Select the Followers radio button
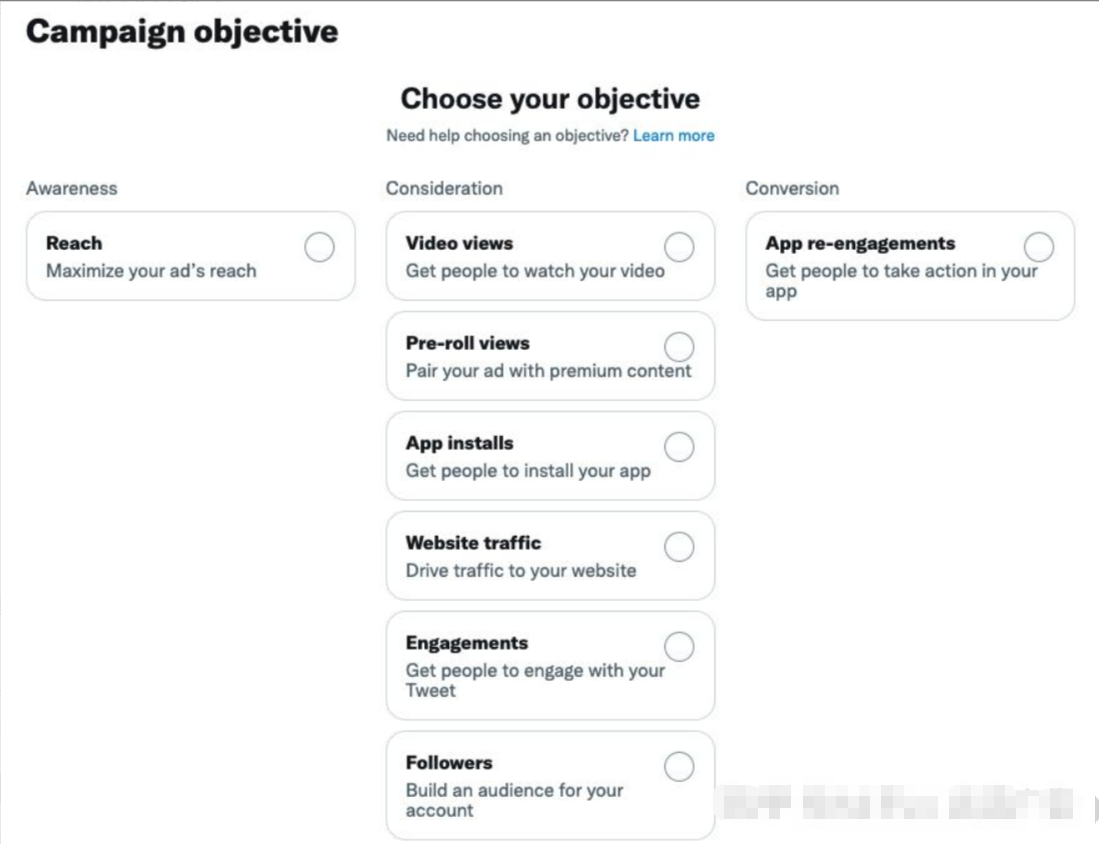Image resolution: width=1099 pixels, height=844 pixels. [x=679, y=767]
